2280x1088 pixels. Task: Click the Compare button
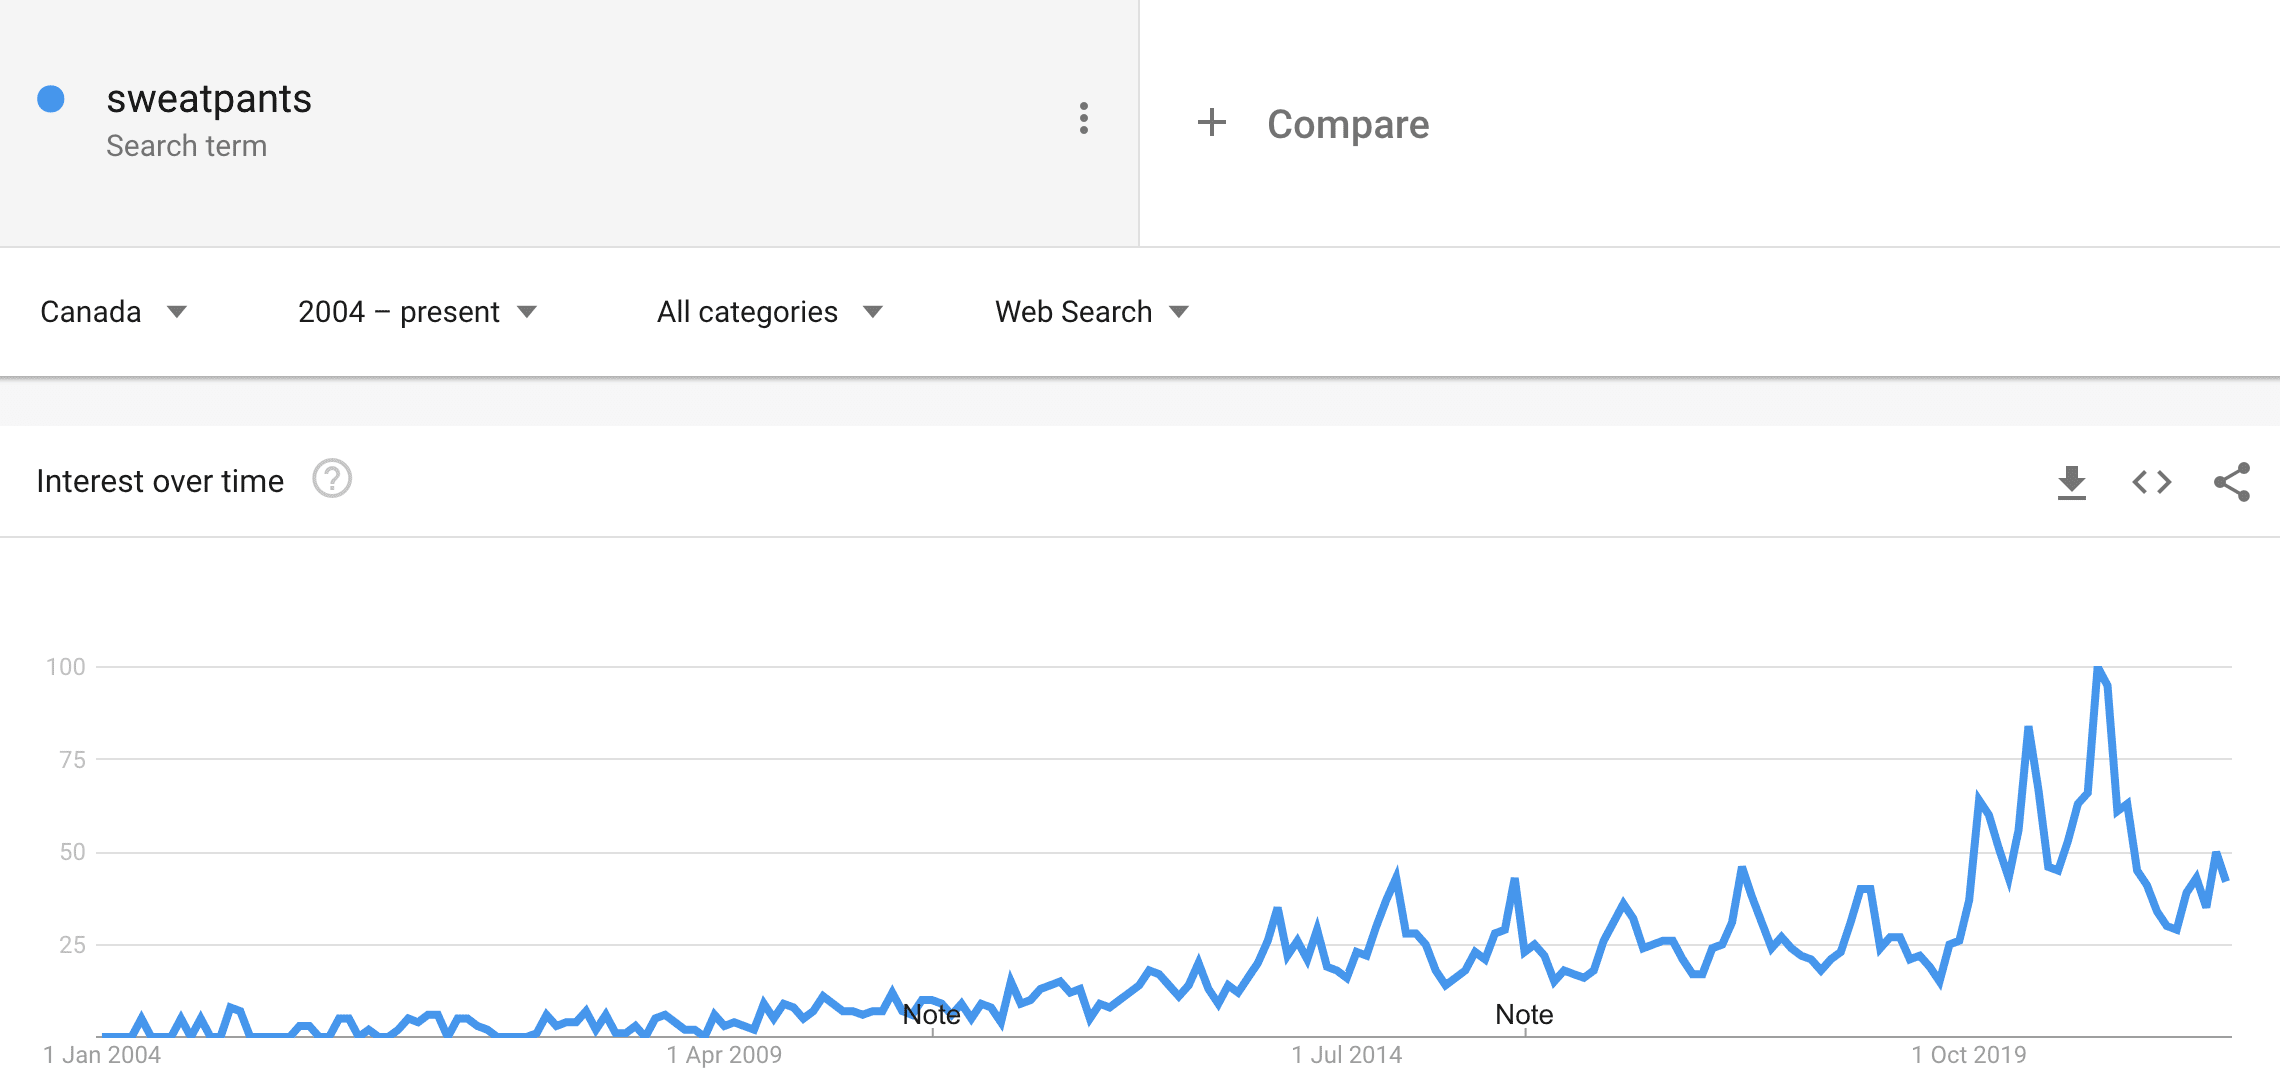[x=1347, y=124]
